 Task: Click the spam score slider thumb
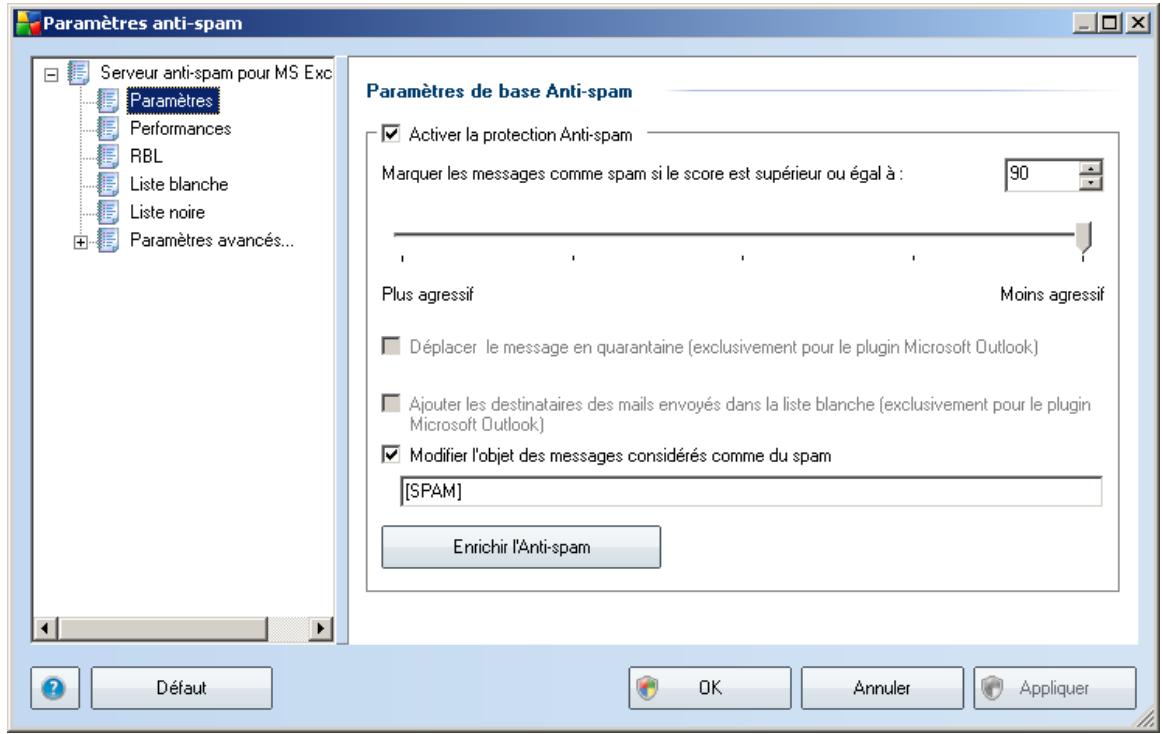tap(1083, 237)
